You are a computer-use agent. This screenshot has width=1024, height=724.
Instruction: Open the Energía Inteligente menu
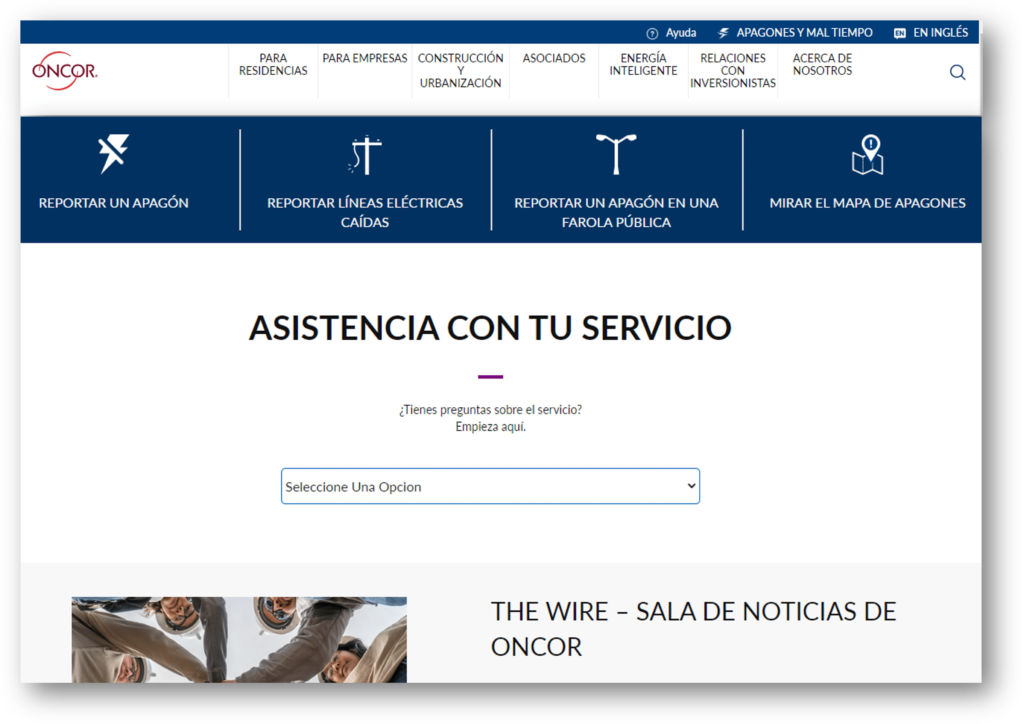point(643,65)
